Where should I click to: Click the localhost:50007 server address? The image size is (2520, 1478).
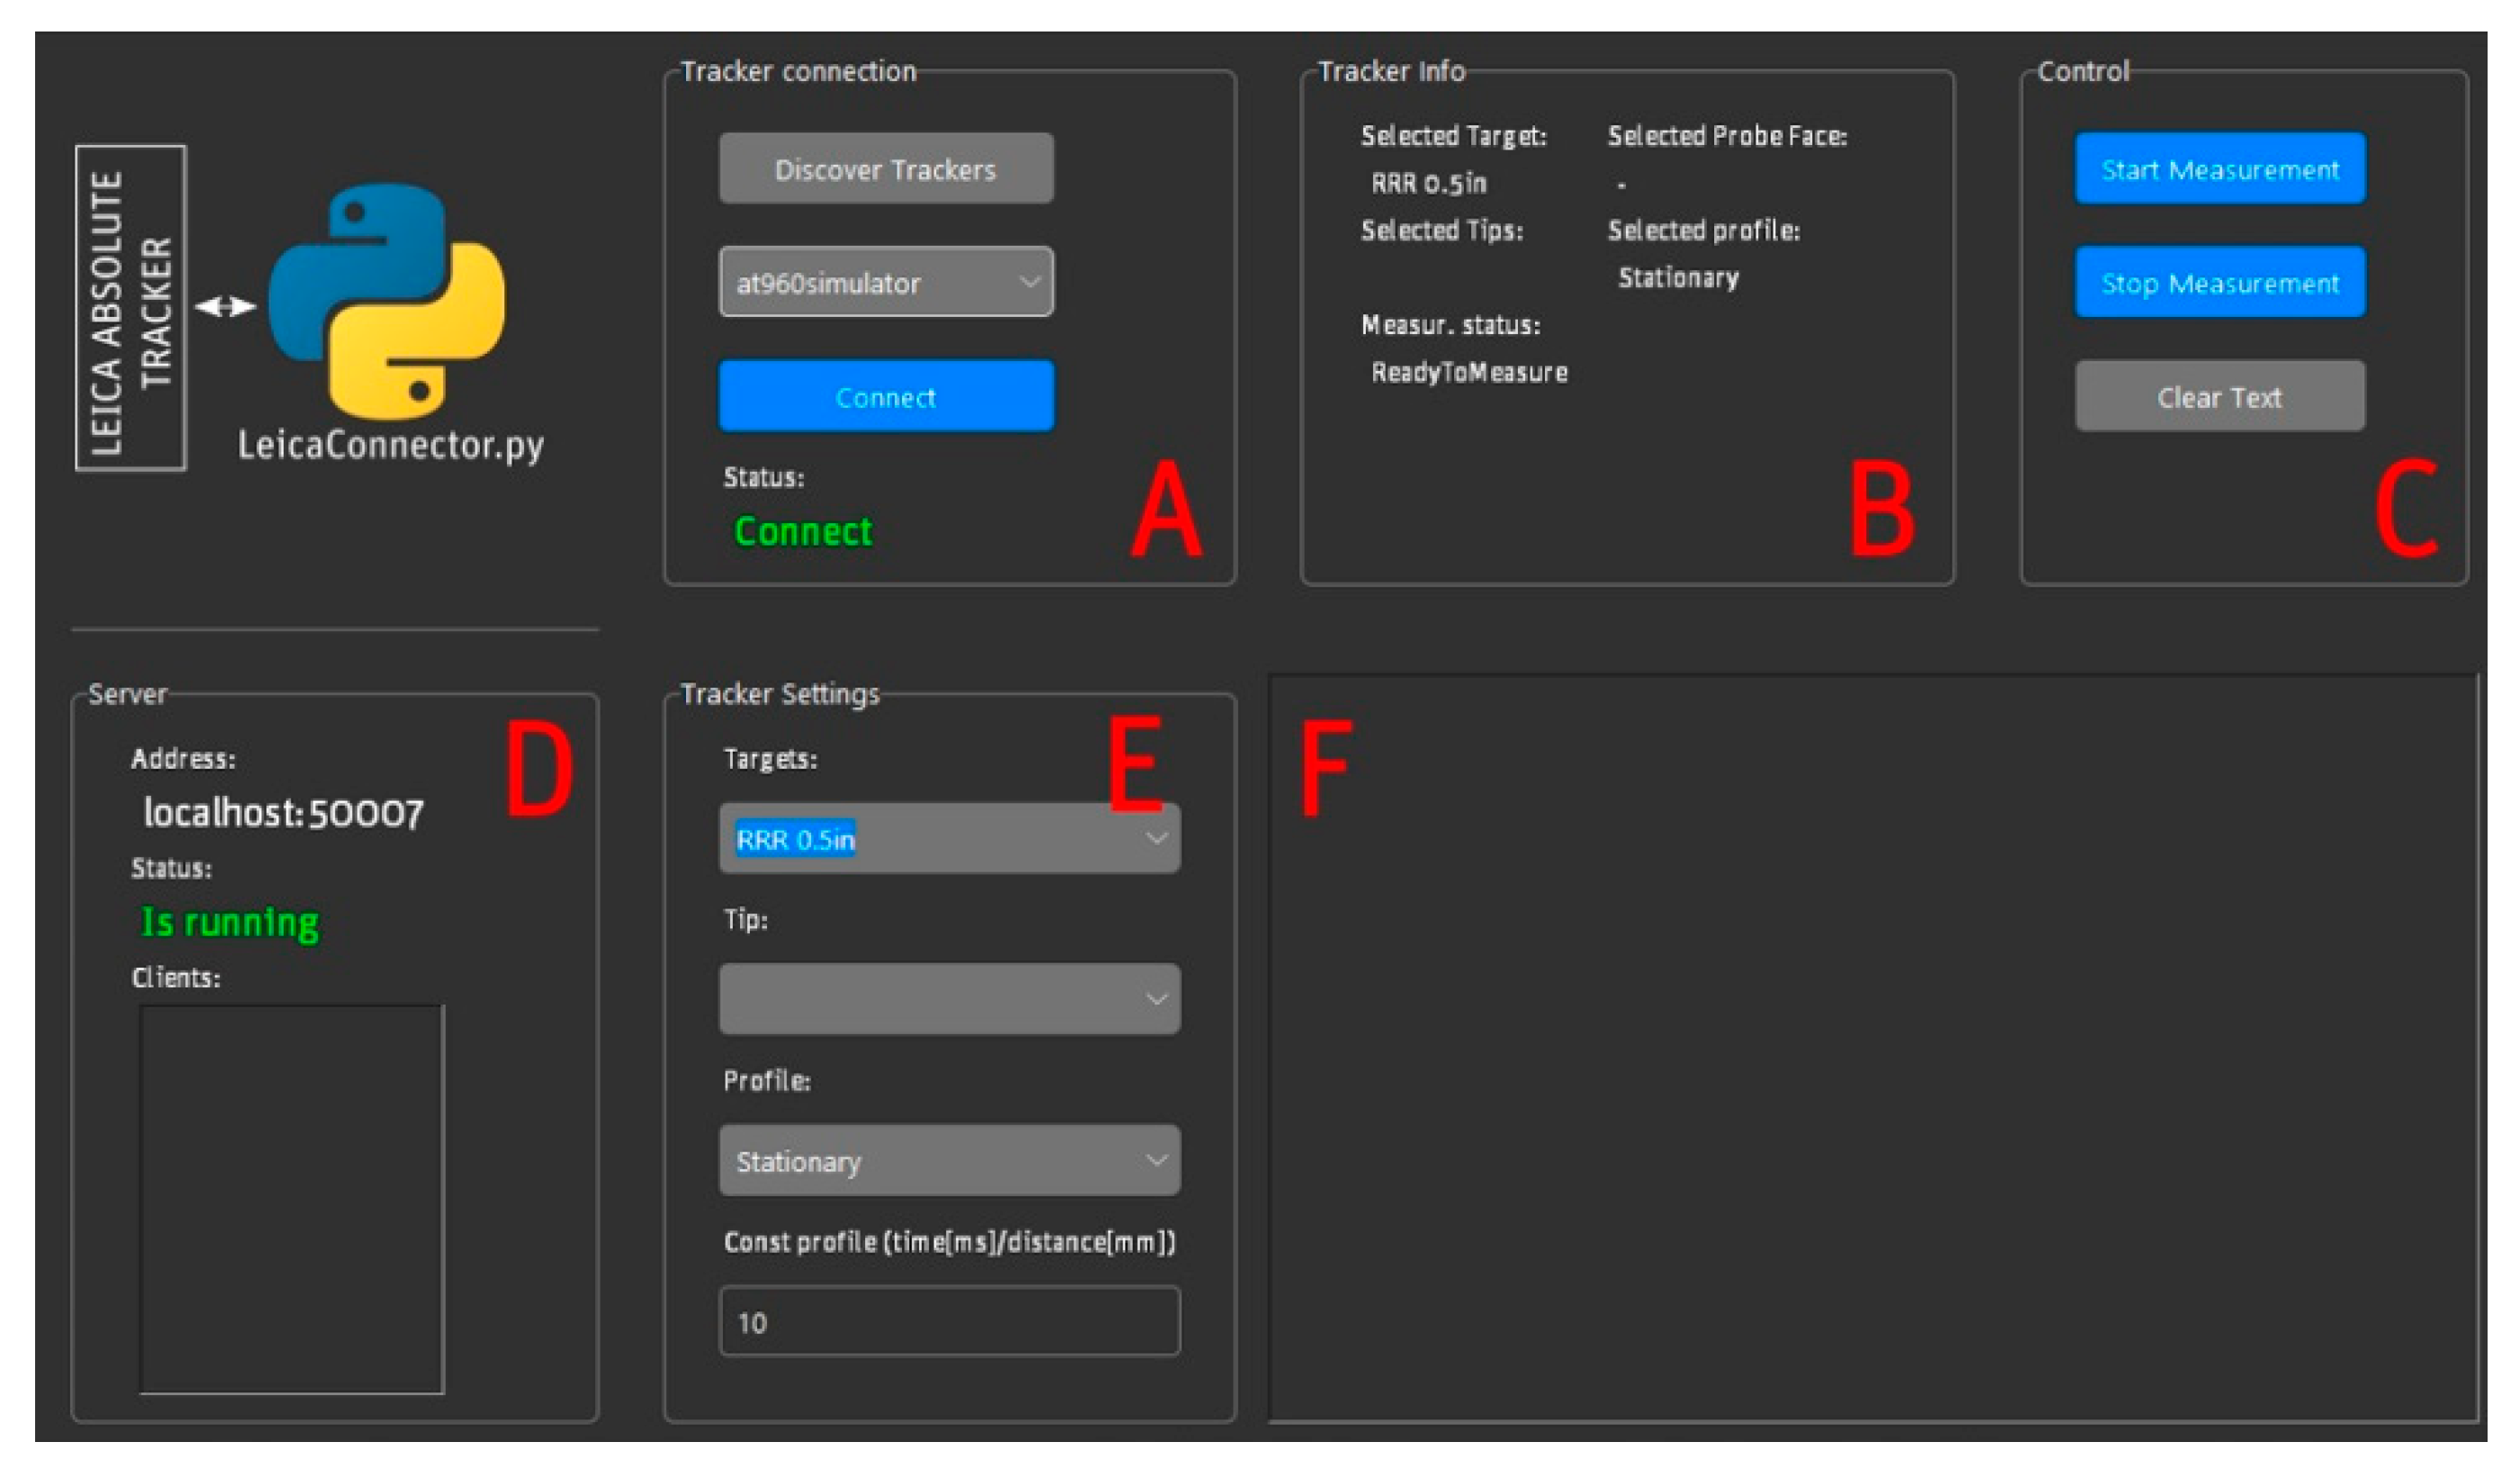[x=284, y=813]
